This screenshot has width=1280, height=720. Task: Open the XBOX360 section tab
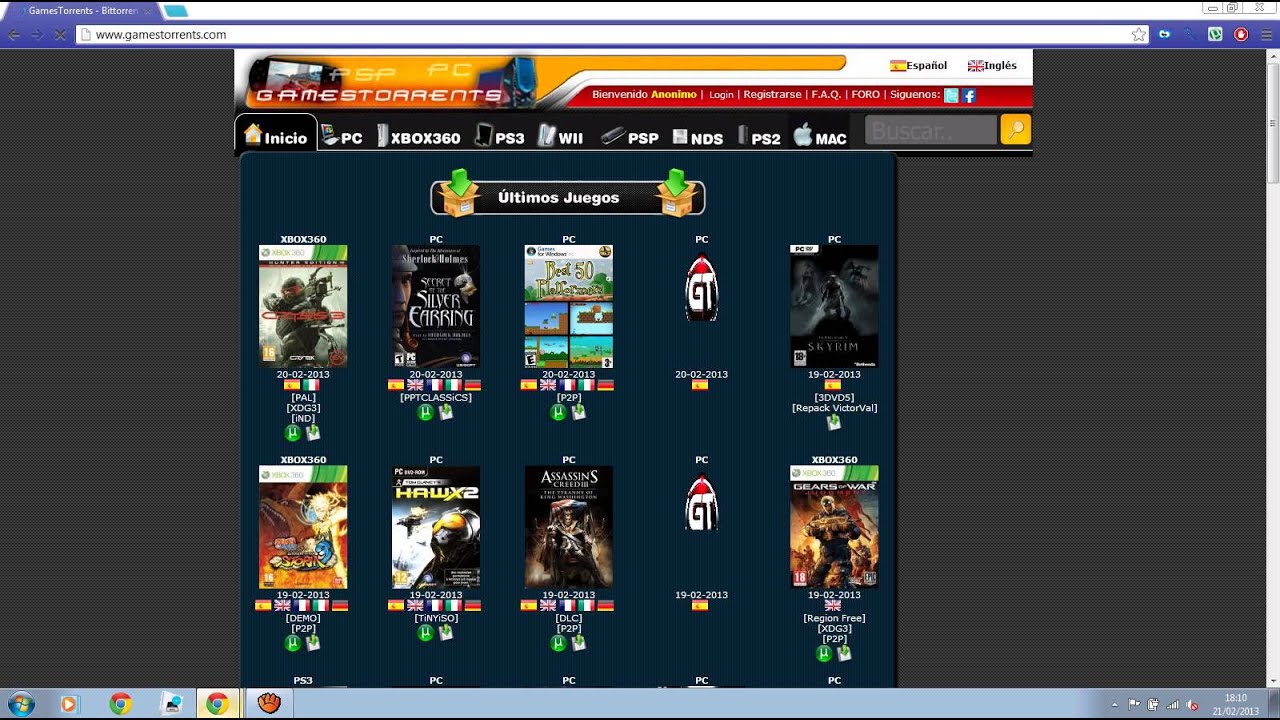tap(418, 136)
